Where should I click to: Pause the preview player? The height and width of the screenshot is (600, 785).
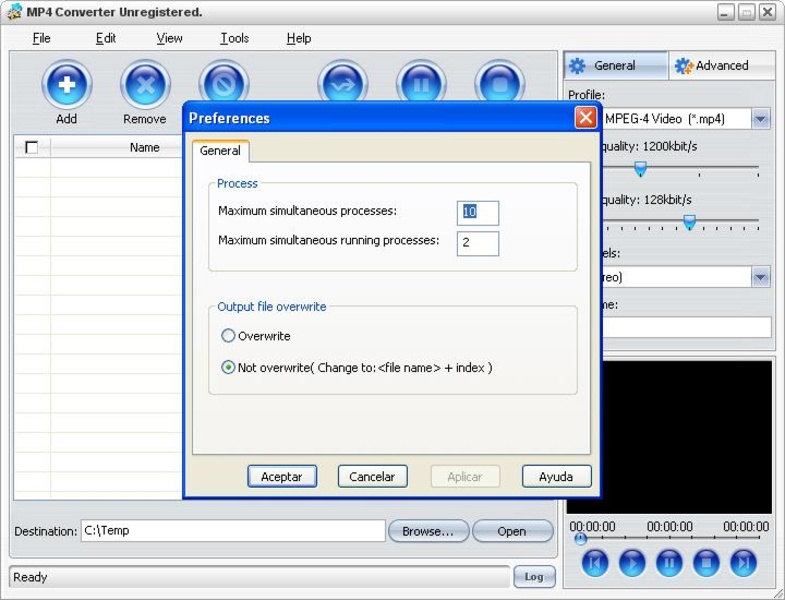click(x=669, y=564)
